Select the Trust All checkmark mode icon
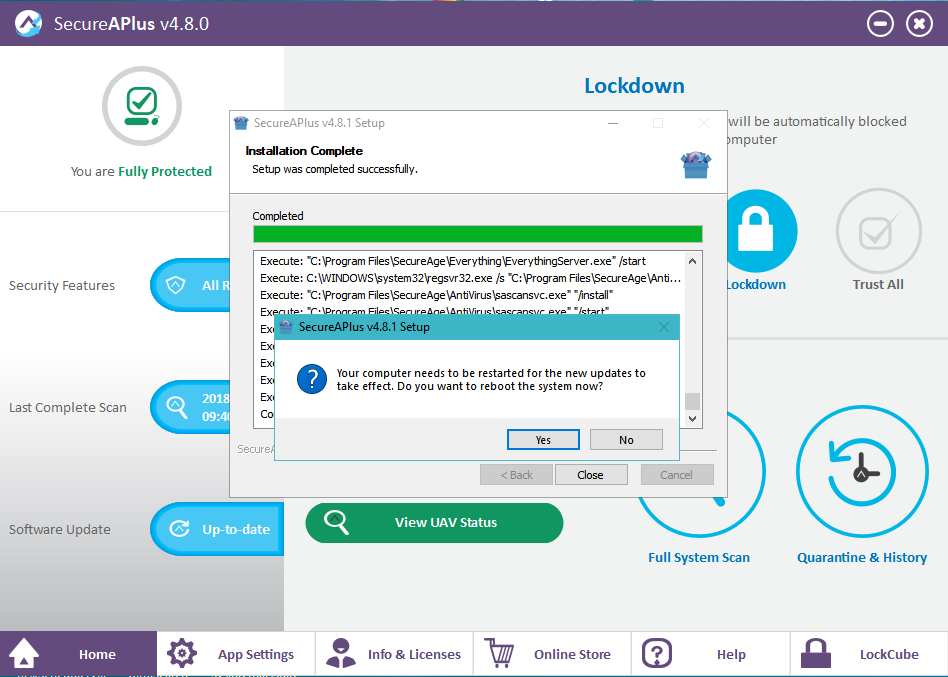 (878, 231)
